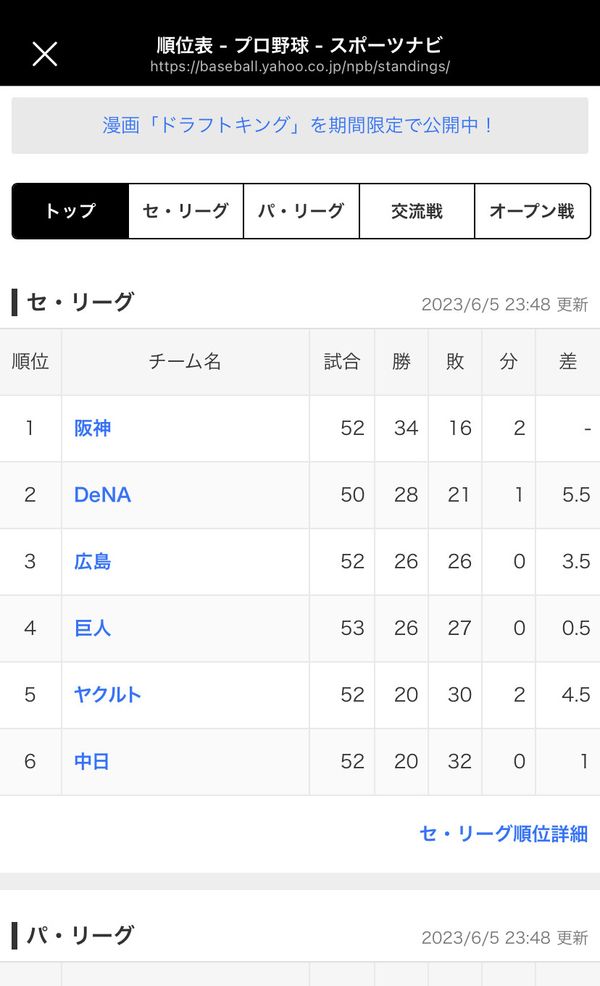
Task: Switch to the セ・リーグ tab
Action: 186,211
